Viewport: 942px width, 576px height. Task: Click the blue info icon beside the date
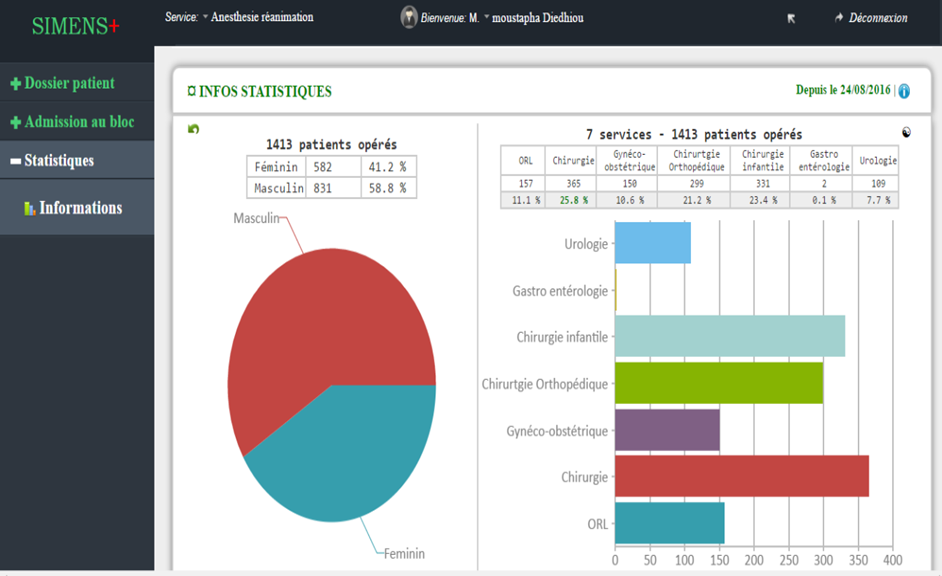(904, 91)
